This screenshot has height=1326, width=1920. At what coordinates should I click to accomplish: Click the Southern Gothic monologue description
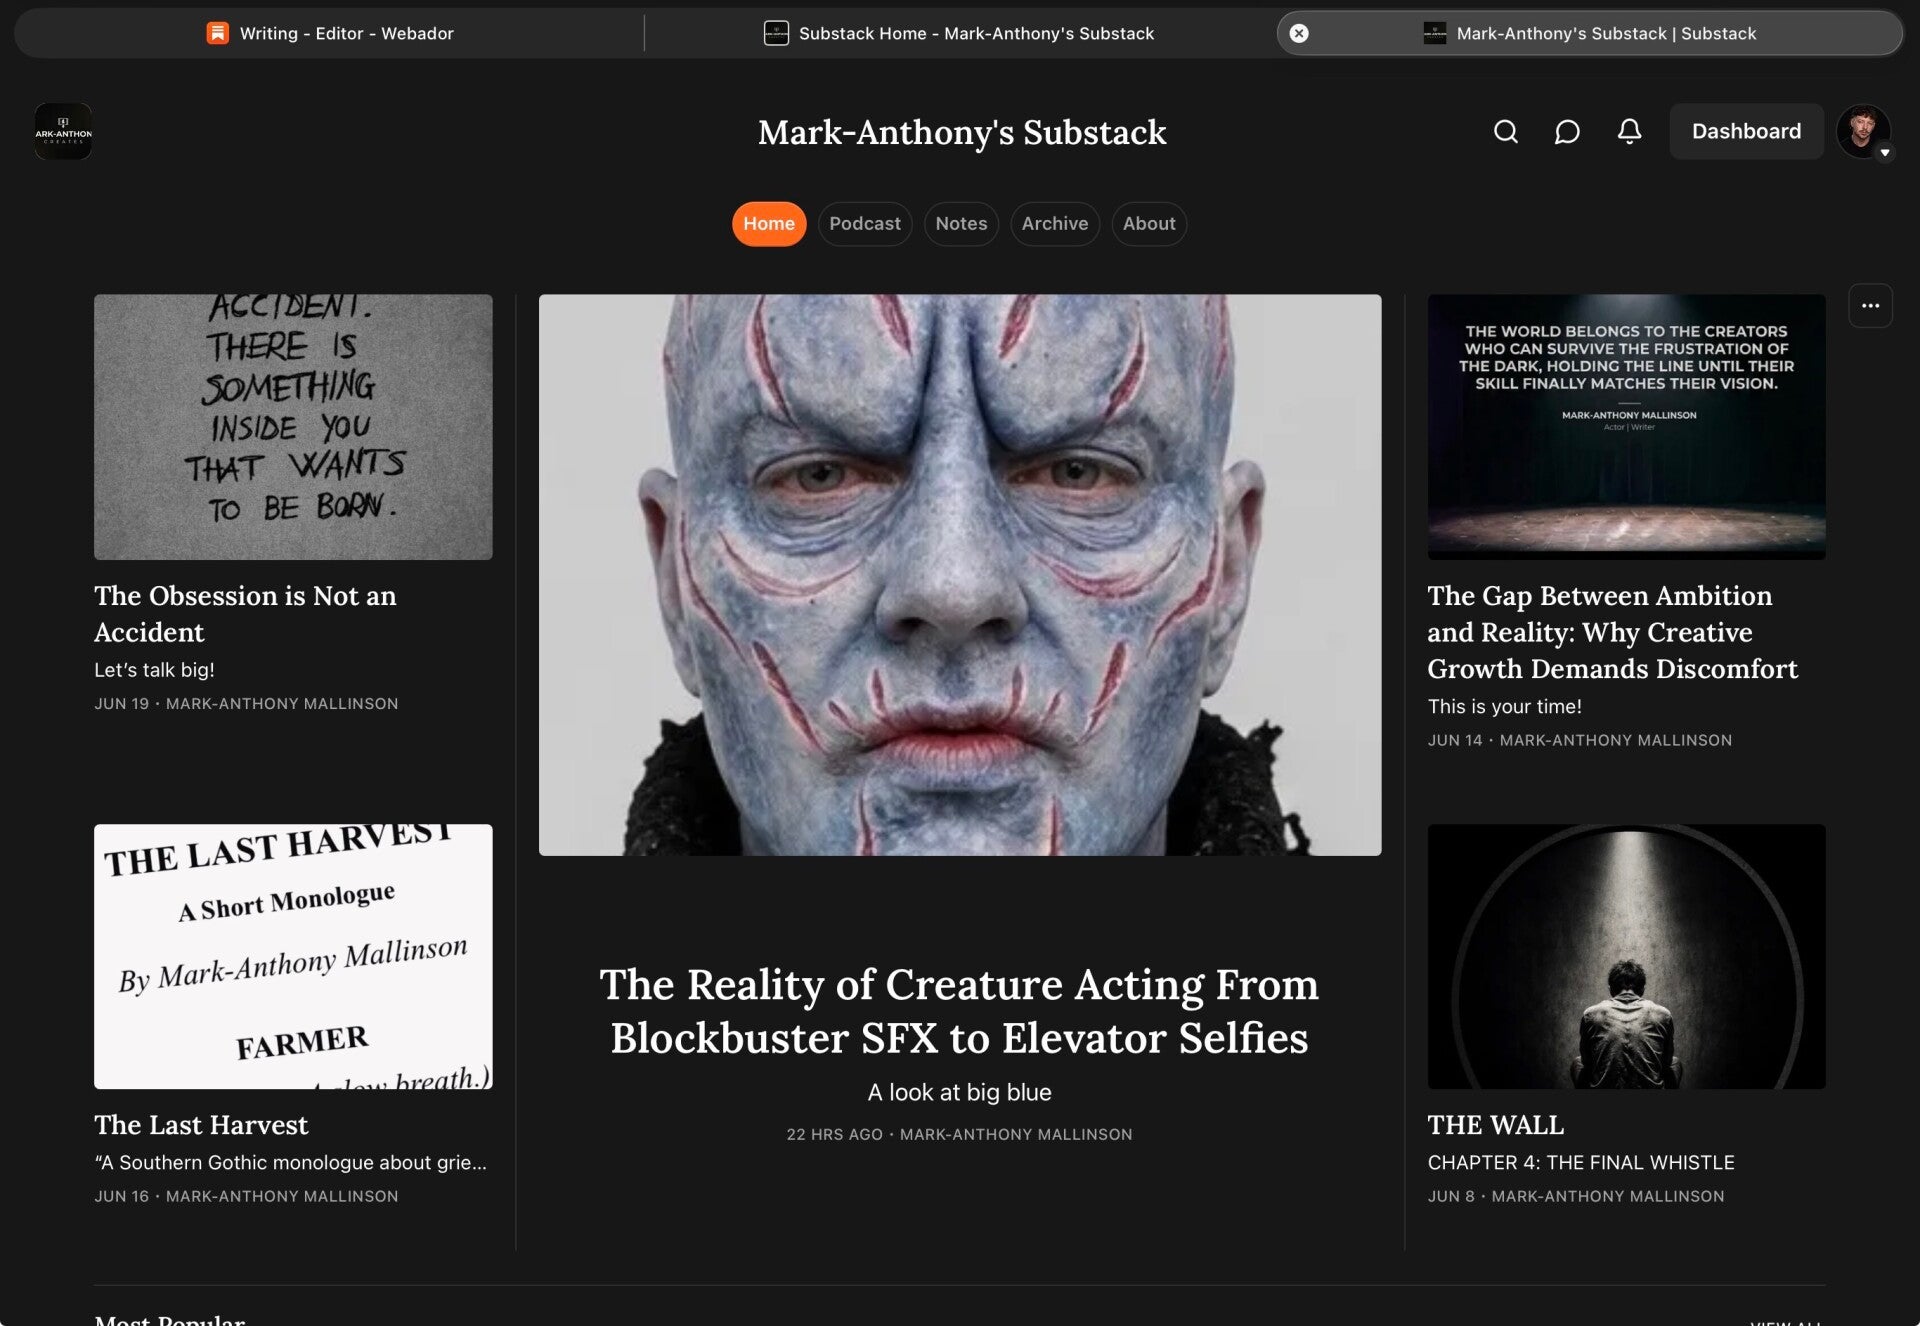[291, 1162]
